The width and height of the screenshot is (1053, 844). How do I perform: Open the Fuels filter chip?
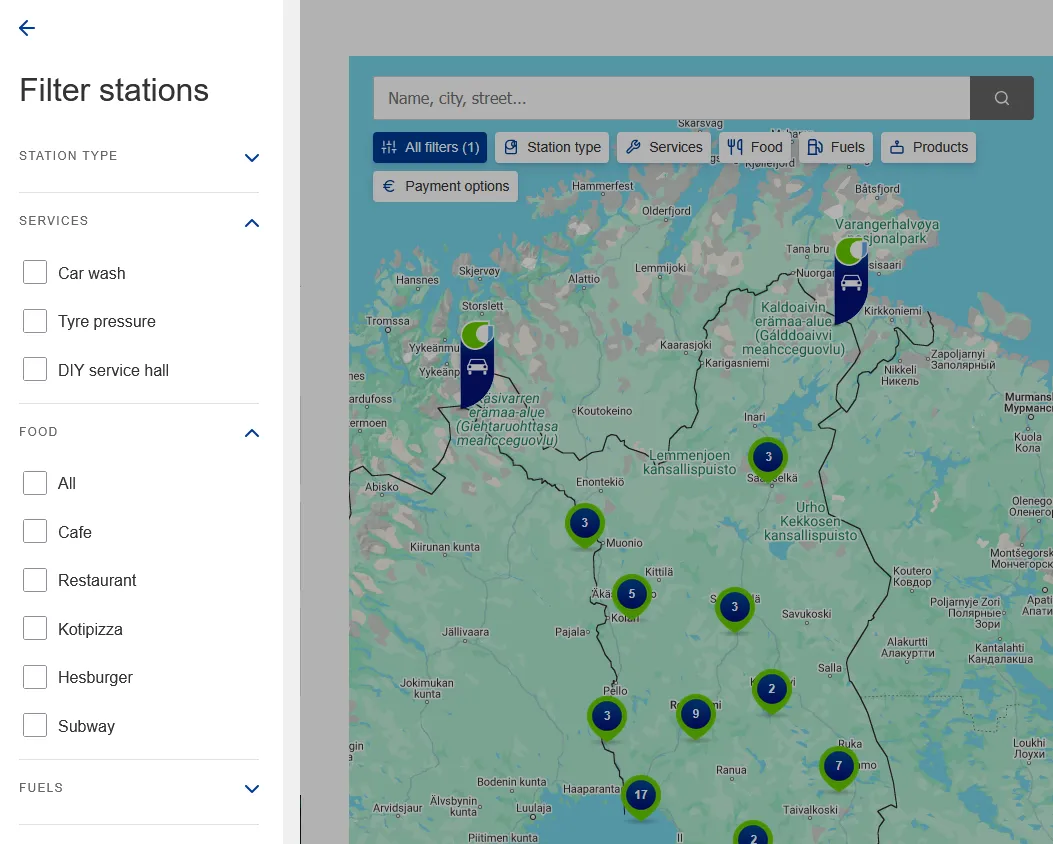coord(835,147)
